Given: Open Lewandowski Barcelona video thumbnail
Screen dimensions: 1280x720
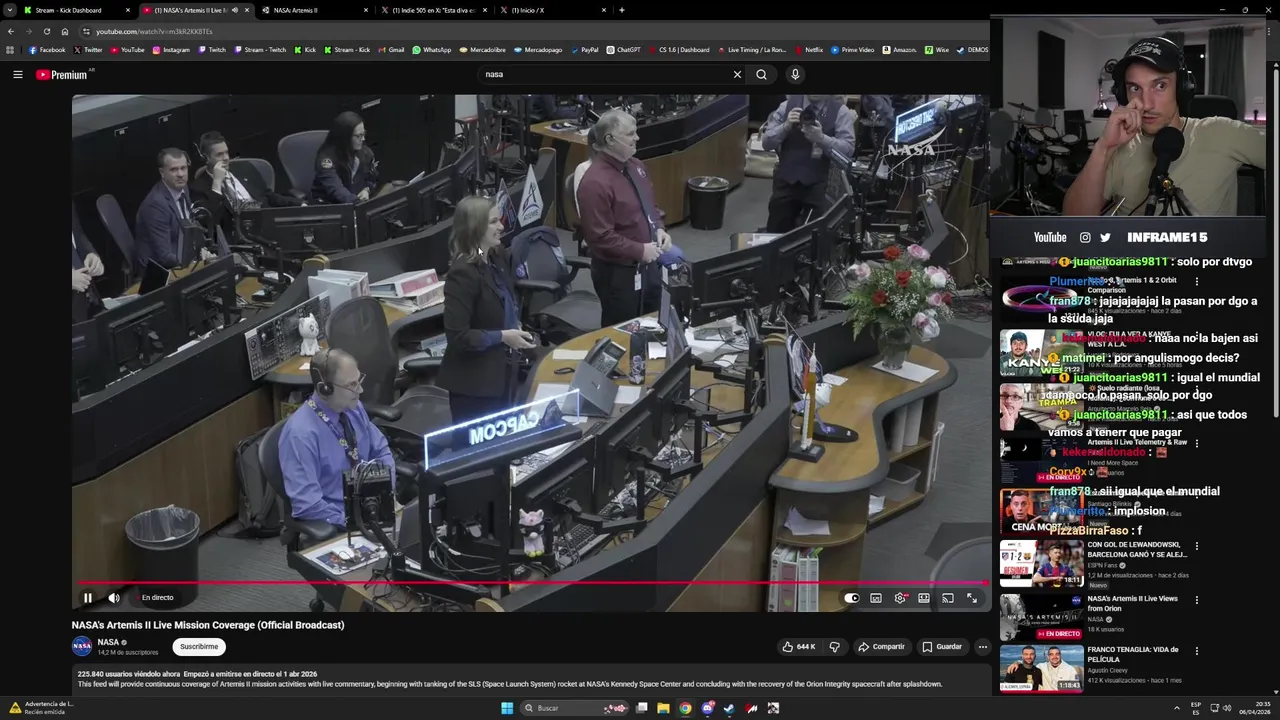Looking at the screenshot, I should pyautogui.click(x=1041, y=564).
